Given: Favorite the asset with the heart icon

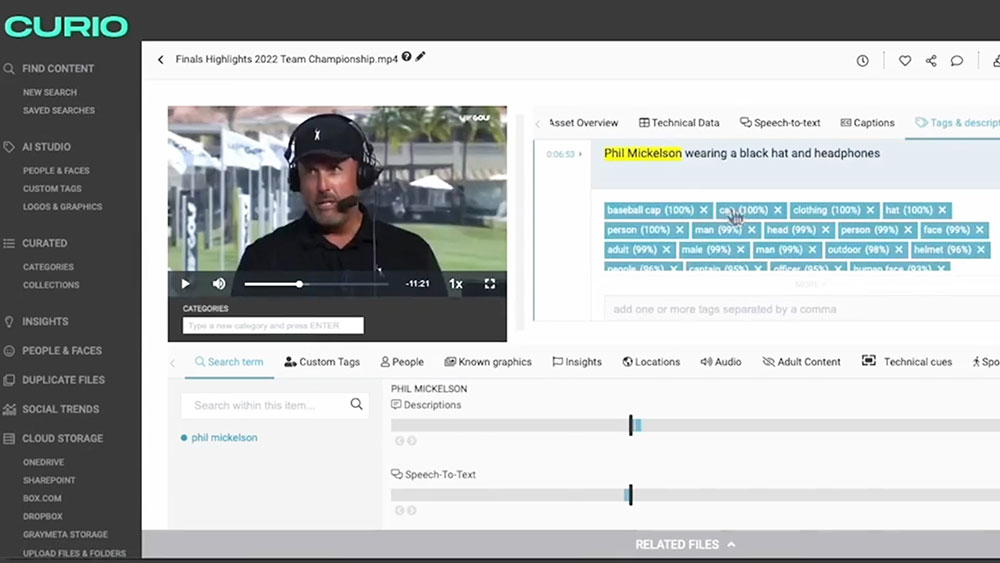Looking at the screenshot, I should [x=905, y=61].
